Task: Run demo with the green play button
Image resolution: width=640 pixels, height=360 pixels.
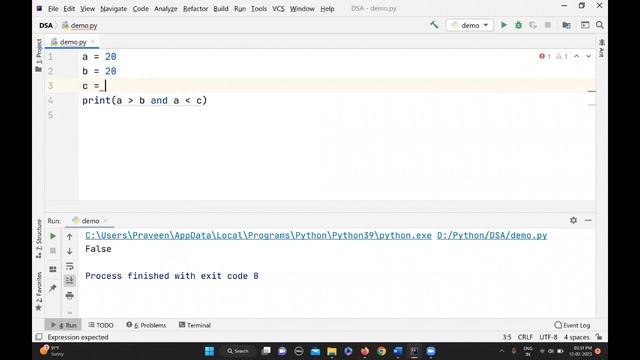Action: [x=504, y=25]
